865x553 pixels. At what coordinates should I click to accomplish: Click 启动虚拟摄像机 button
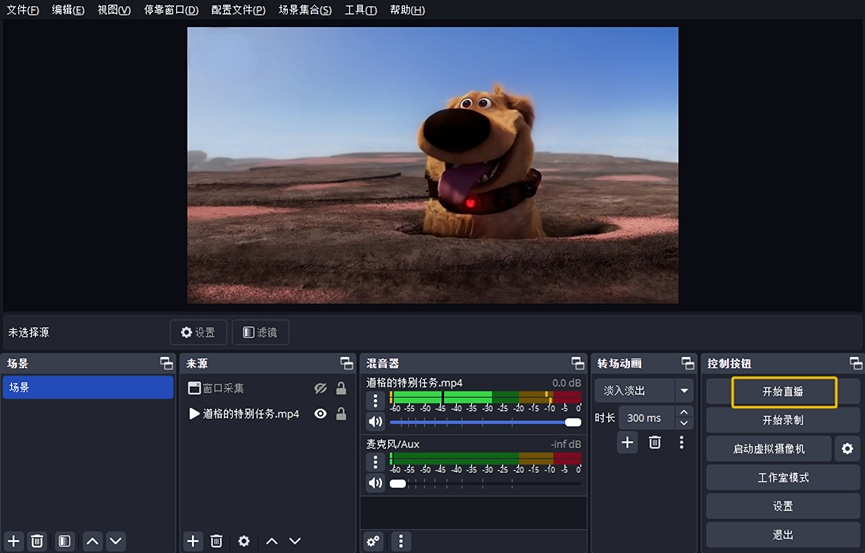pyautogui.click(x=769, y=449)
